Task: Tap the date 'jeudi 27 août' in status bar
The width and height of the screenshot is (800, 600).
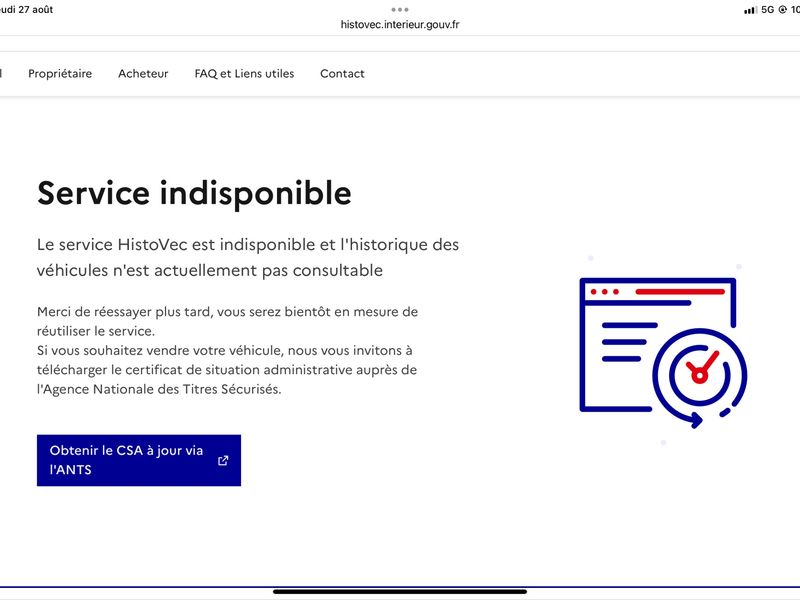Action: tap(26, 9)
